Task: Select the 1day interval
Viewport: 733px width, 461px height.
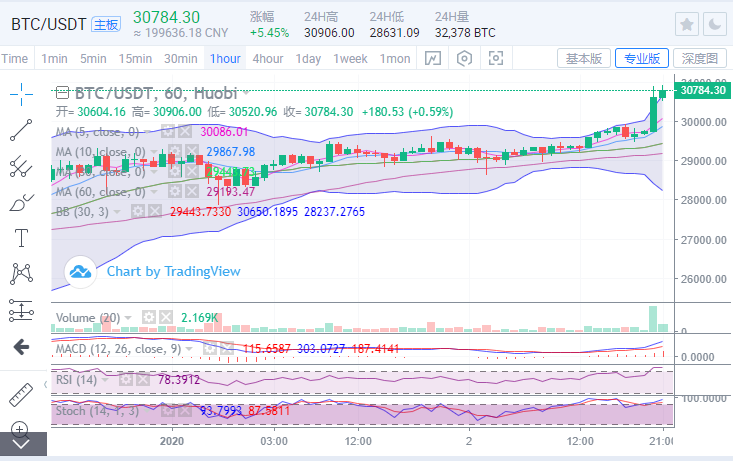Action: 308,58
